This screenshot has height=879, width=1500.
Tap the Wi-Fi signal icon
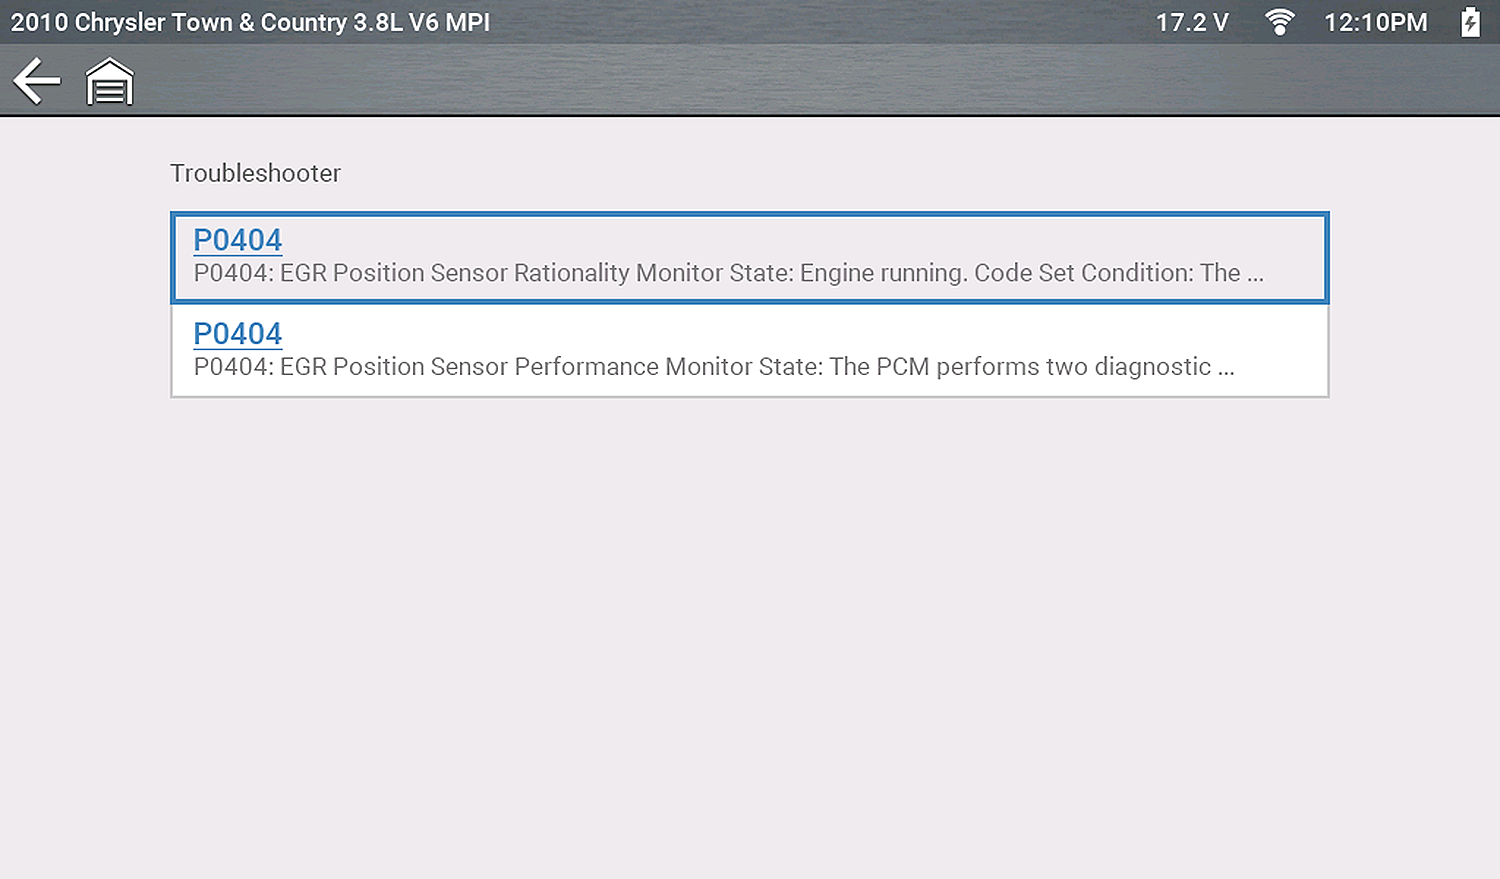(1279, 22)
